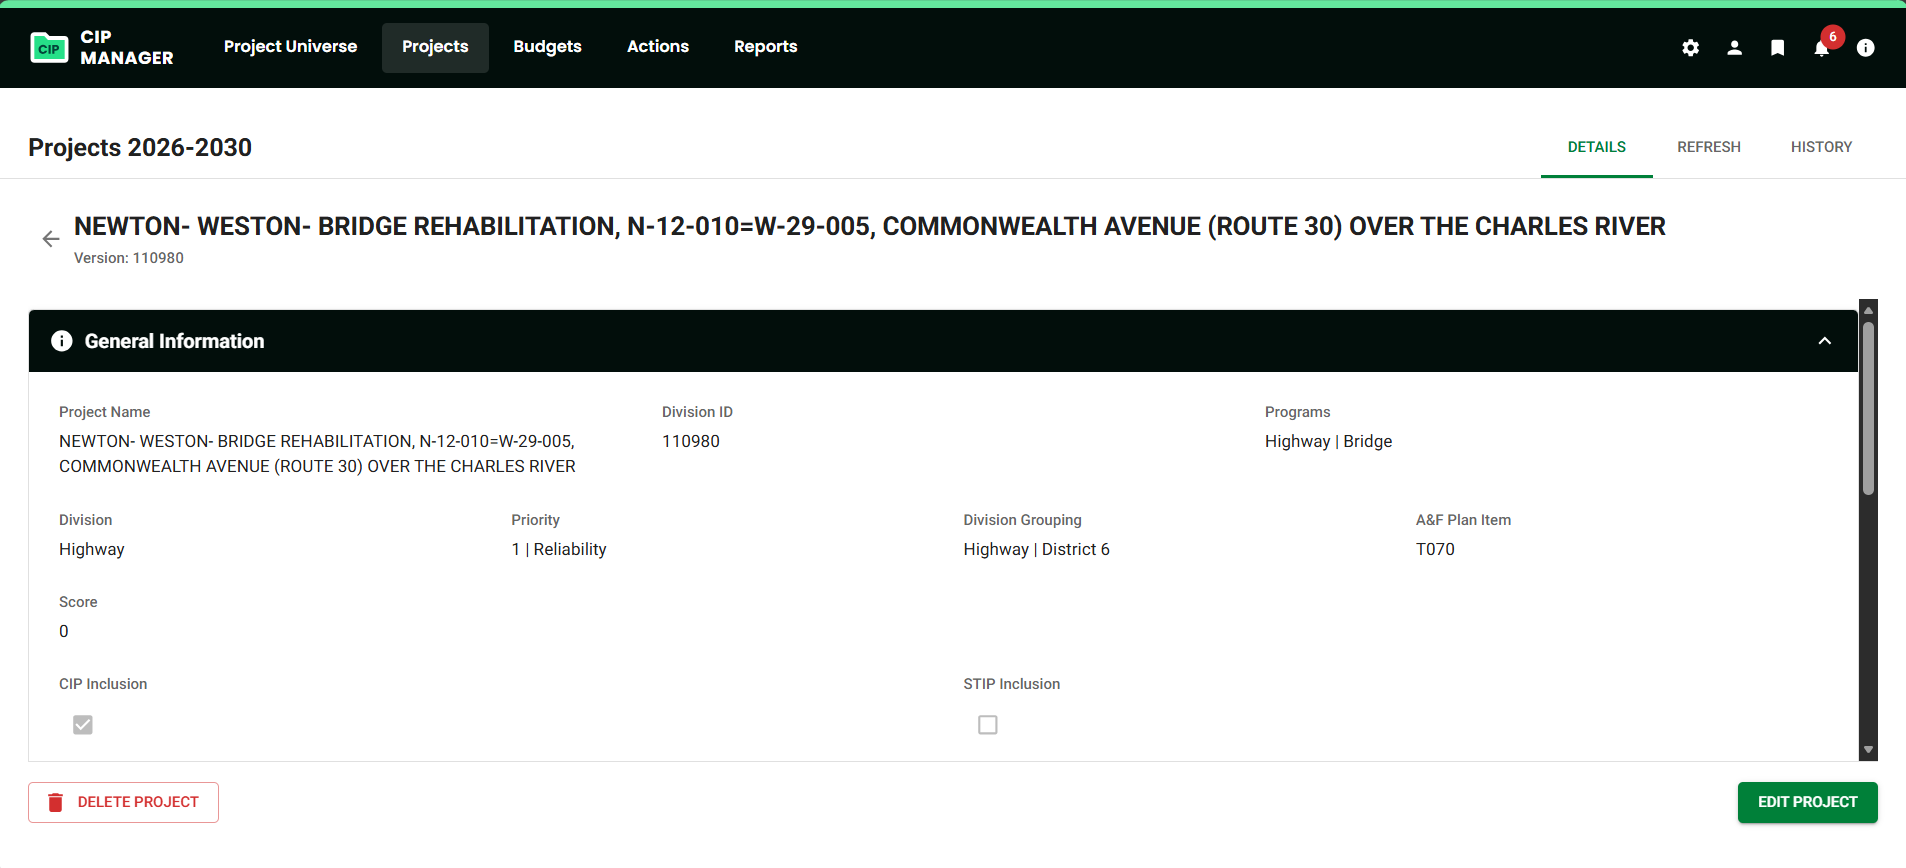The height and width of the screenshot is (868, 1906).
Task: Click the vertical scrollbar thumb
Action: (x=1867, y=408)
